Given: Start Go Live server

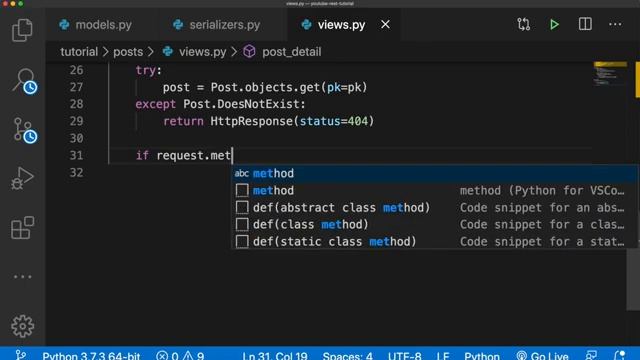Looking at the screenshot, I should coord(542,356).
